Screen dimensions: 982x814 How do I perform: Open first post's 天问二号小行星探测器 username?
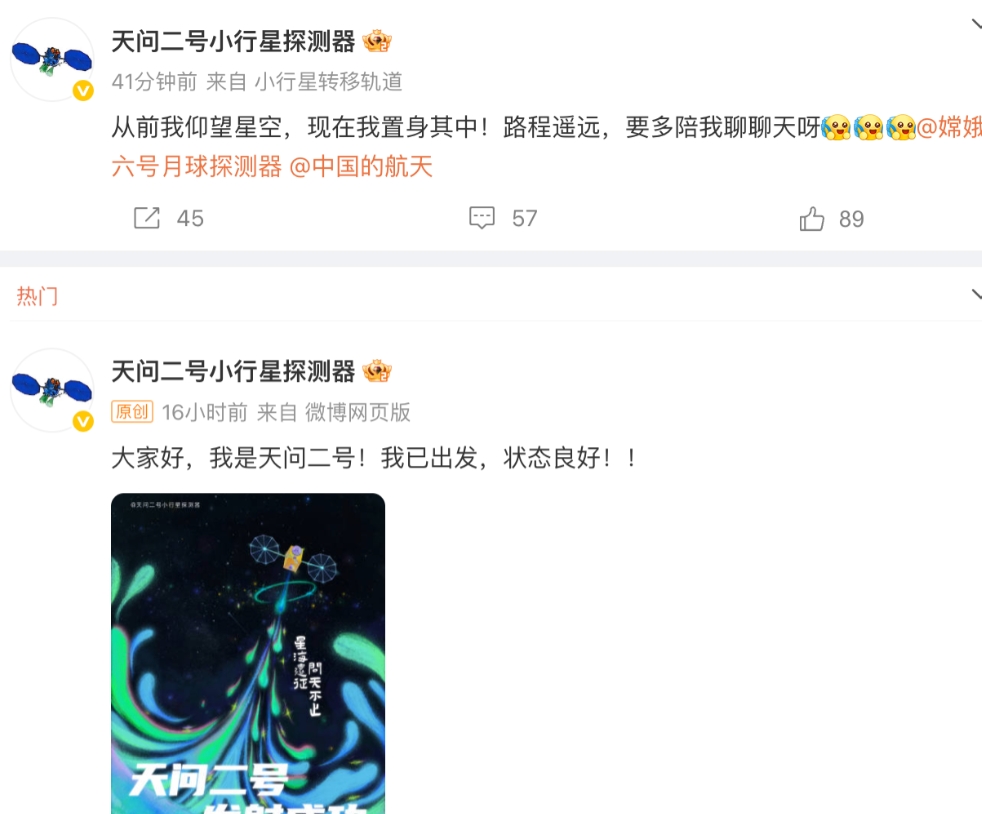coord(233,41)
